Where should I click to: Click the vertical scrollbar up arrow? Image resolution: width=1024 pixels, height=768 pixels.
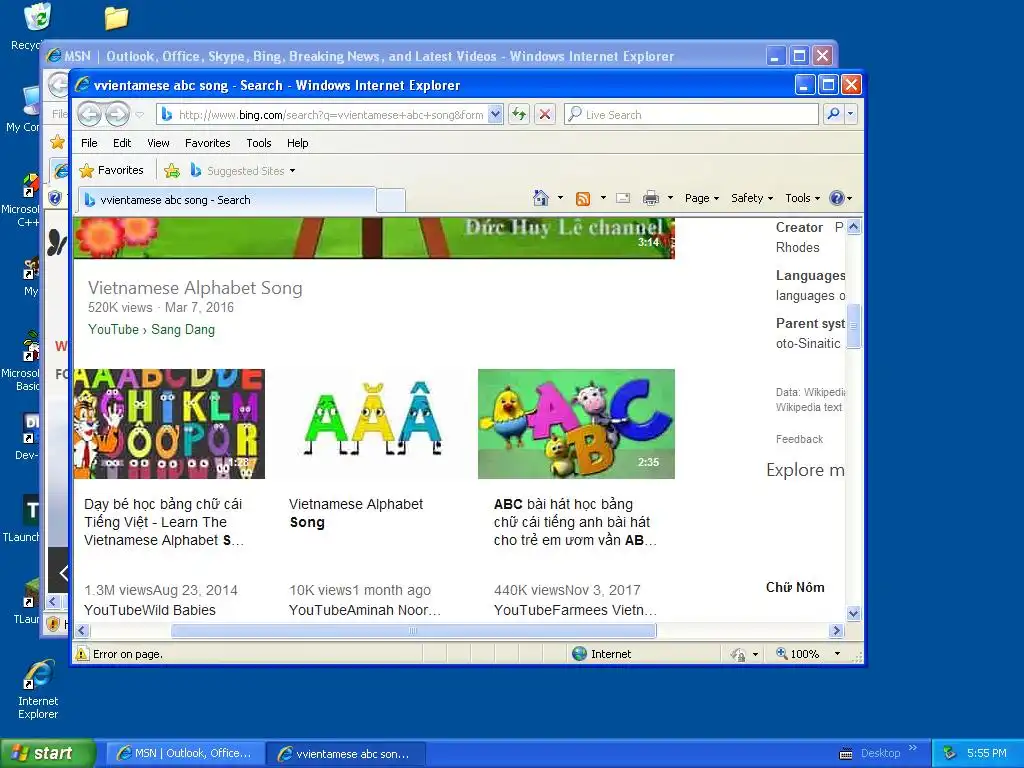point(853,227)
